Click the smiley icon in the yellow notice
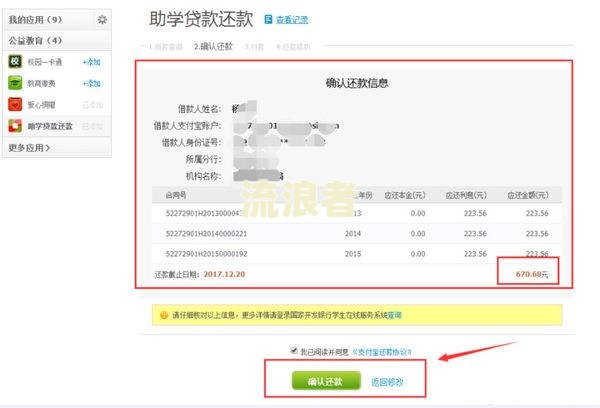Screen dimensions: 600x408 click(164, 315)
